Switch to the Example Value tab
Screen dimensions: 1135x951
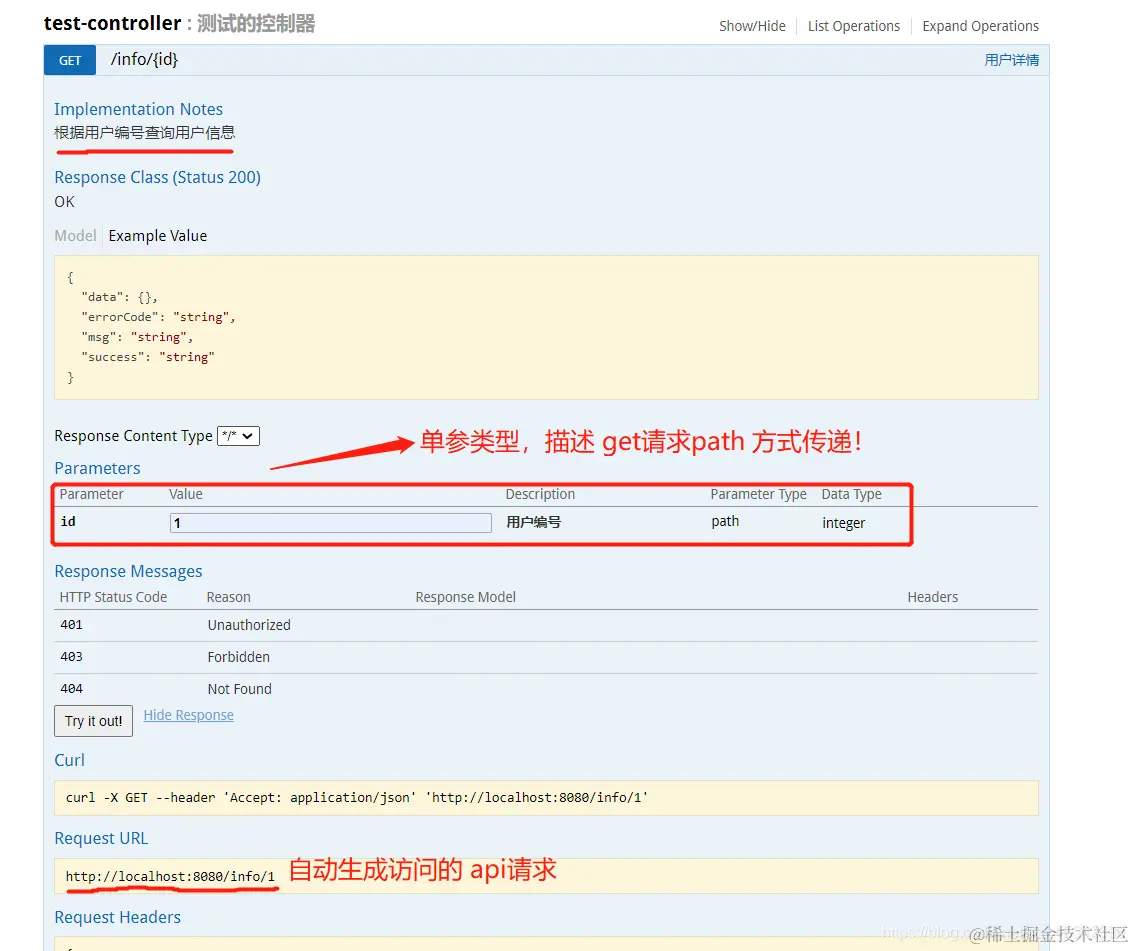pyautogui.click(x=158, y=236)
